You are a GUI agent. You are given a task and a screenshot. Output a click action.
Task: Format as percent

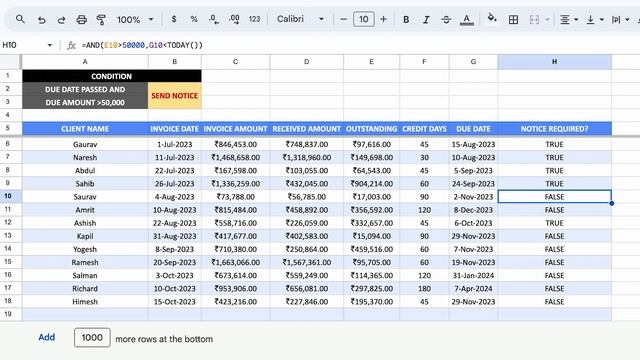194,19
